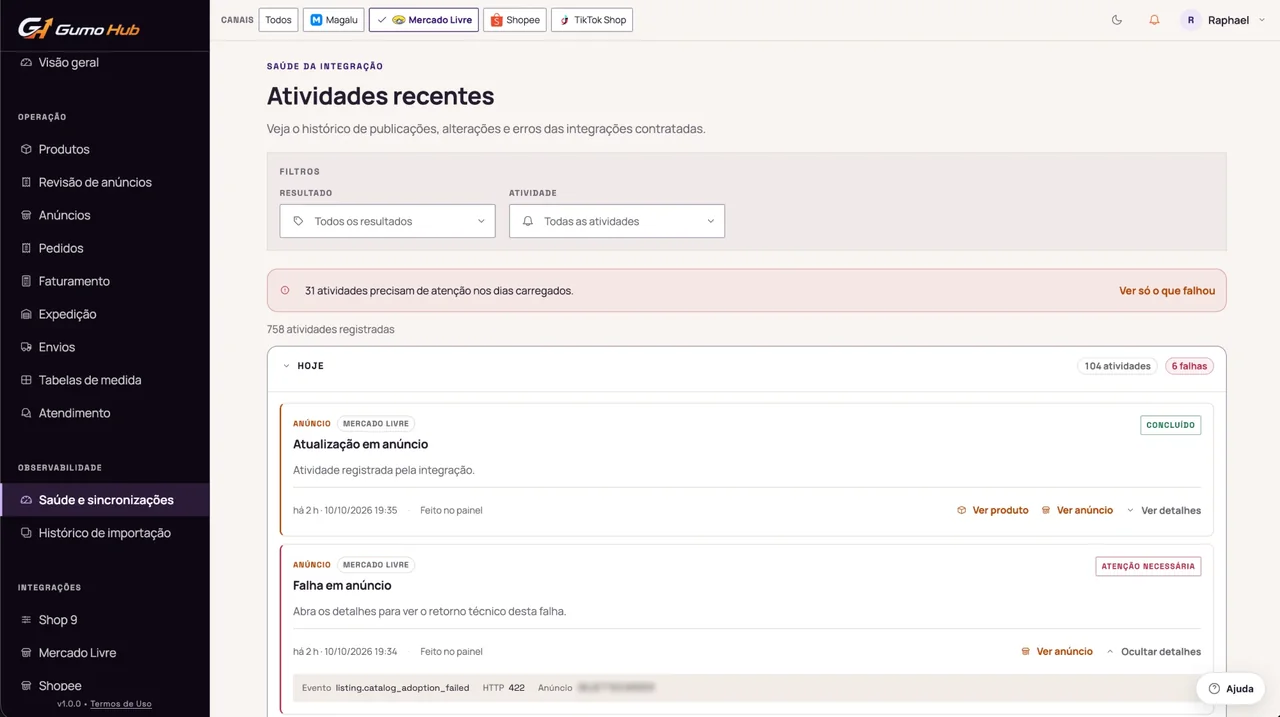Click the Pedidos sidebar icon
The image size is (1280, 717).
click(26, 248)
